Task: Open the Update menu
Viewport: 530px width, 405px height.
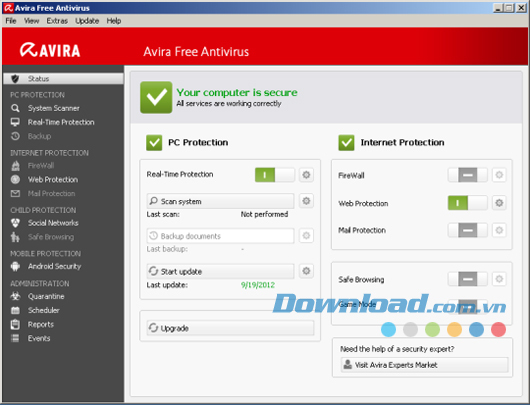Action: pyautogui.click(x=87, y=21)
